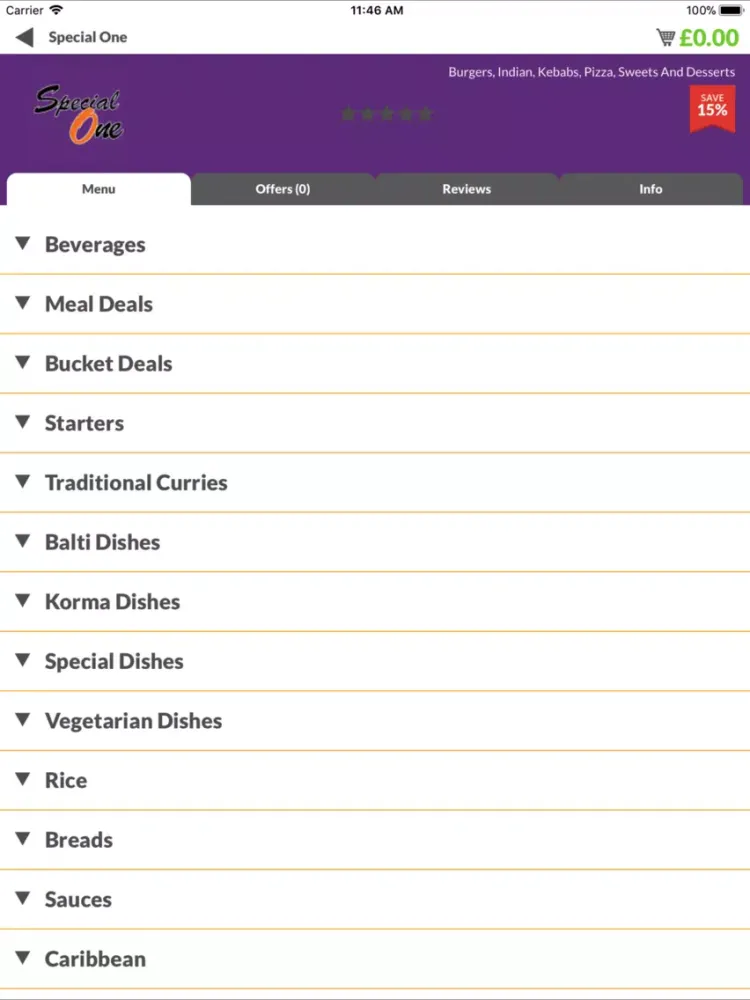Click the Special One header title

coord(88,38)
